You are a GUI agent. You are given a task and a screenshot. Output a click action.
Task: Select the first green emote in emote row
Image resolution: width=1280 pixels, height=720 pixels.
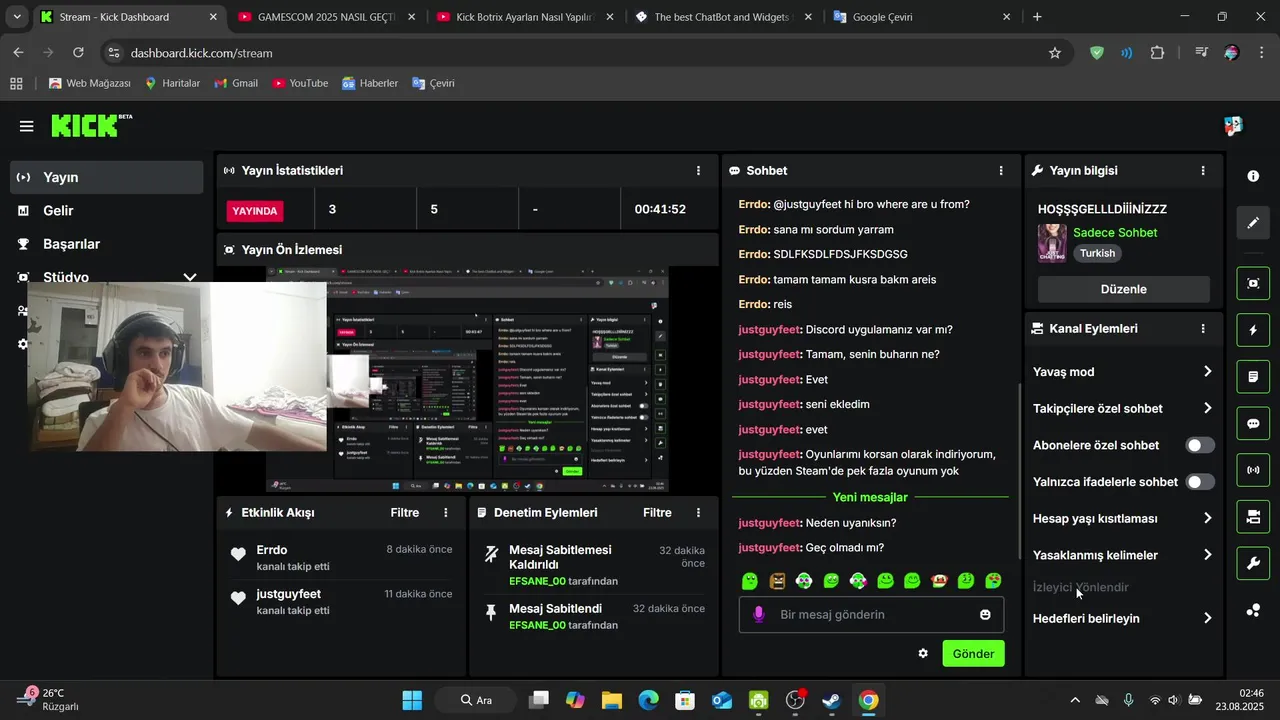tap(750, 581)
